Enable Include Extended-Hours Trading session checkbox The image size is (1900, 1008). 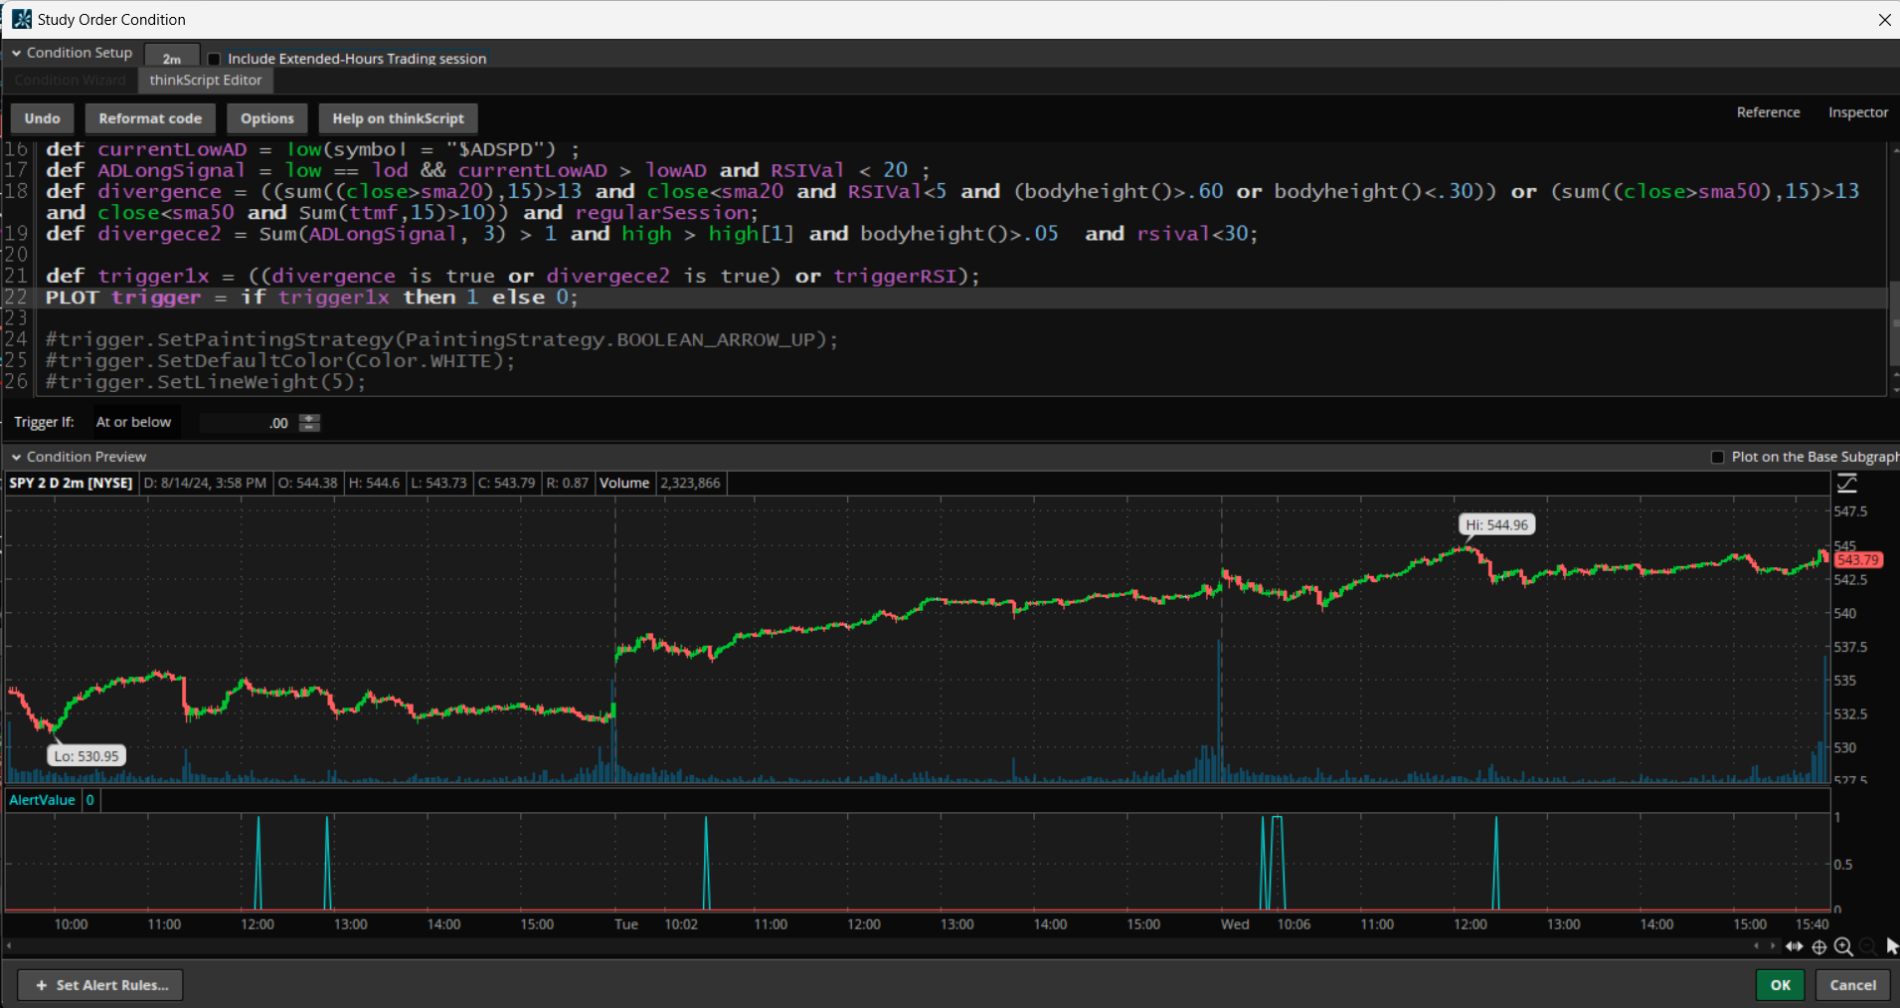click(x=214, y=59)
